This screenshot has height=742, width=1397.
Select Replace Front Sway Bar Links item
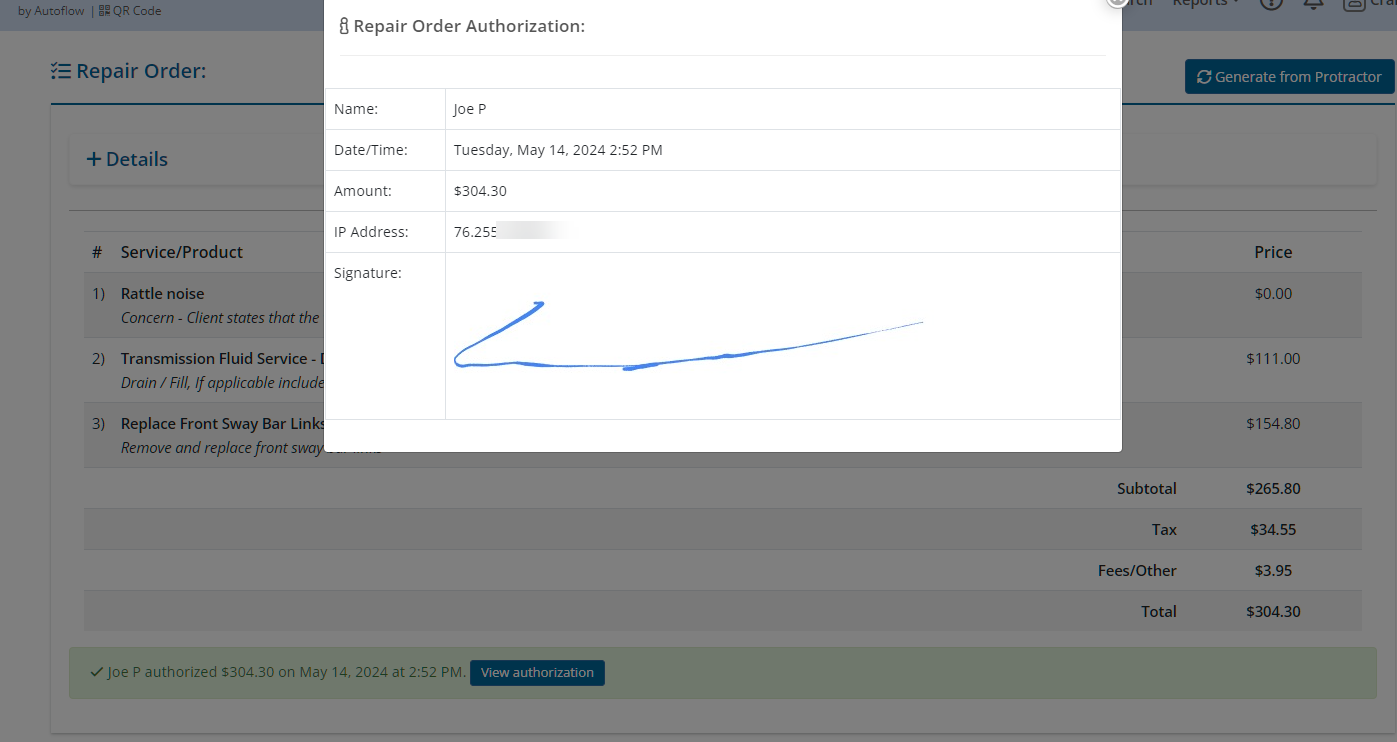(x=222, y=424)
